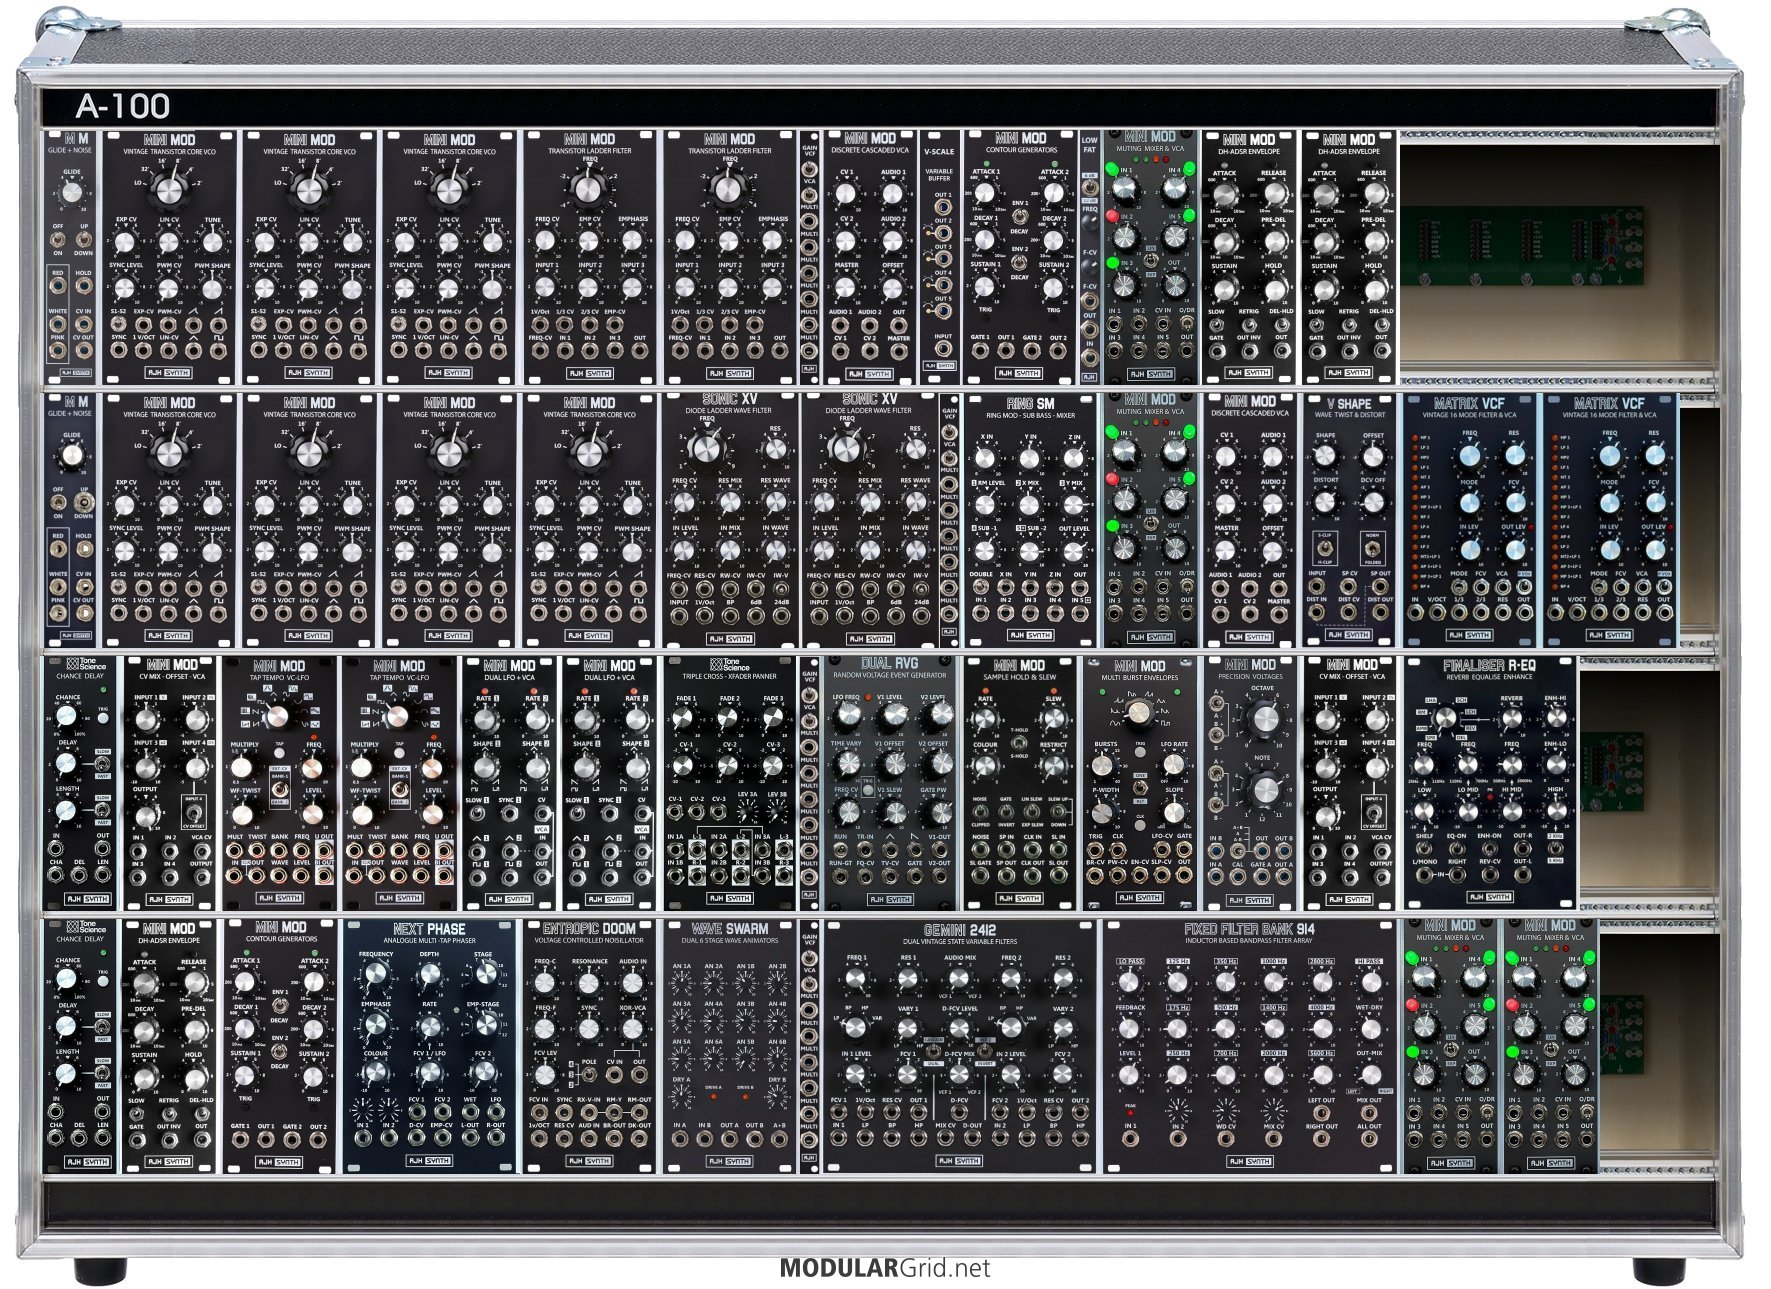Click the Precision Voltages CAL jack
This screenshot has height=1289, width=1771.
coord(1237,877)
